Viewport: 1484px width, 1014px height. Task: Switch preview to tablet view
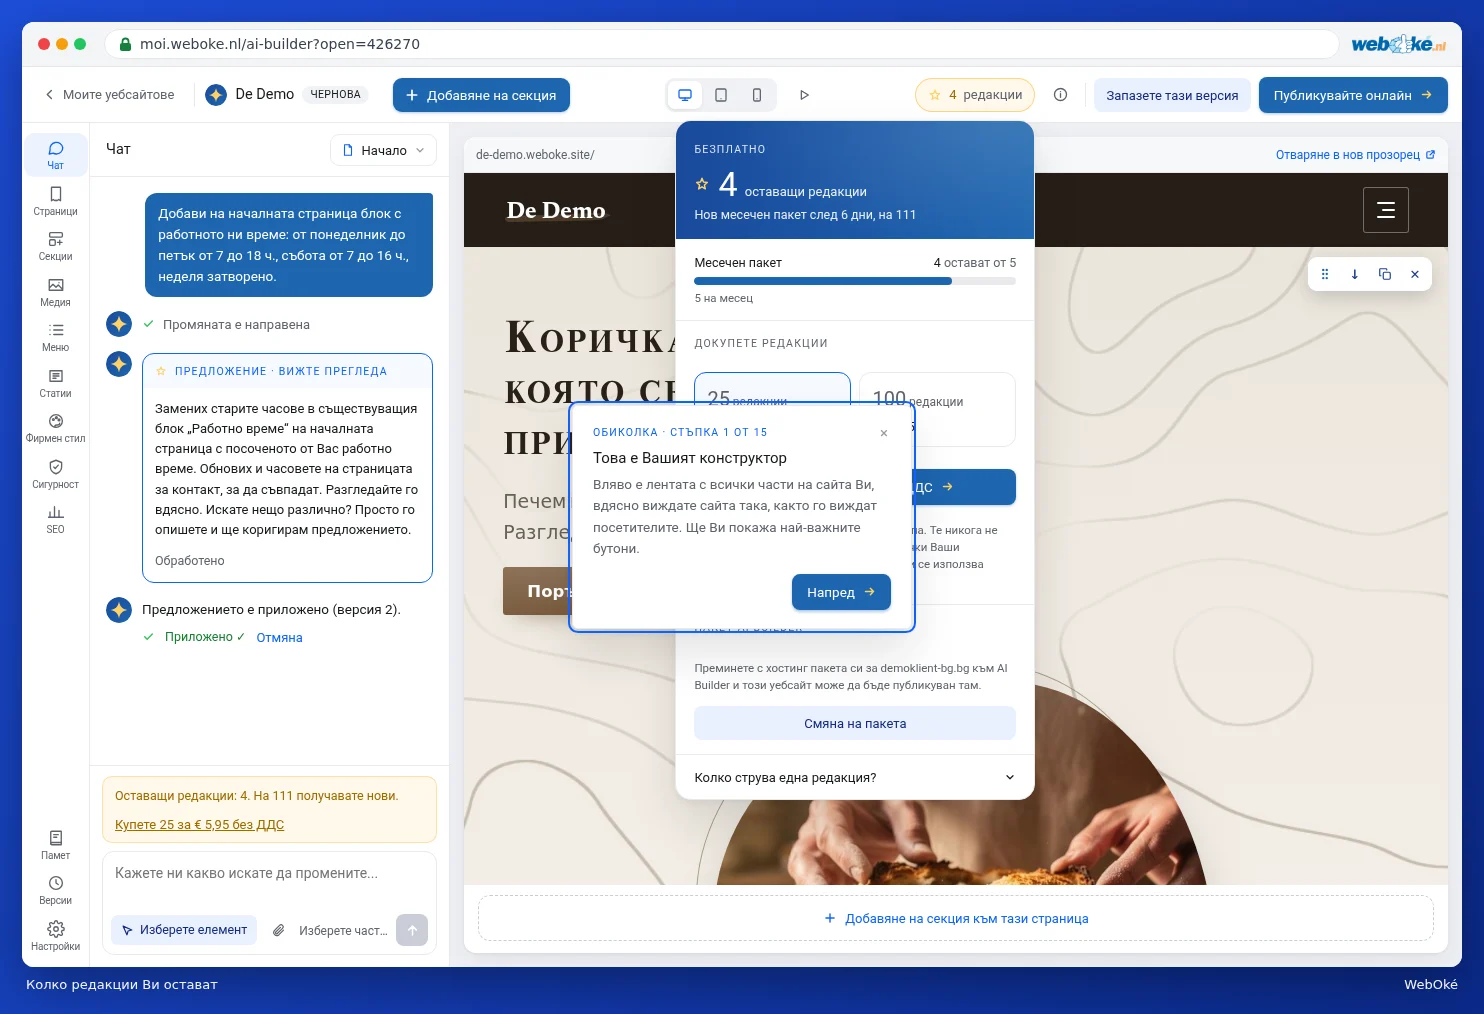721,95
